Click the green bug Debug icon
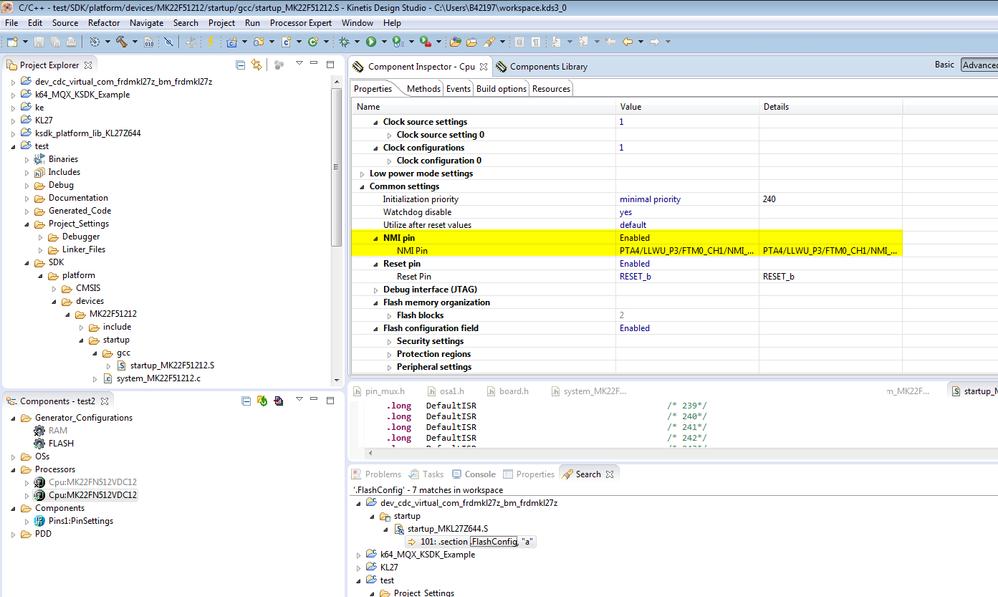 click(344, 42)
